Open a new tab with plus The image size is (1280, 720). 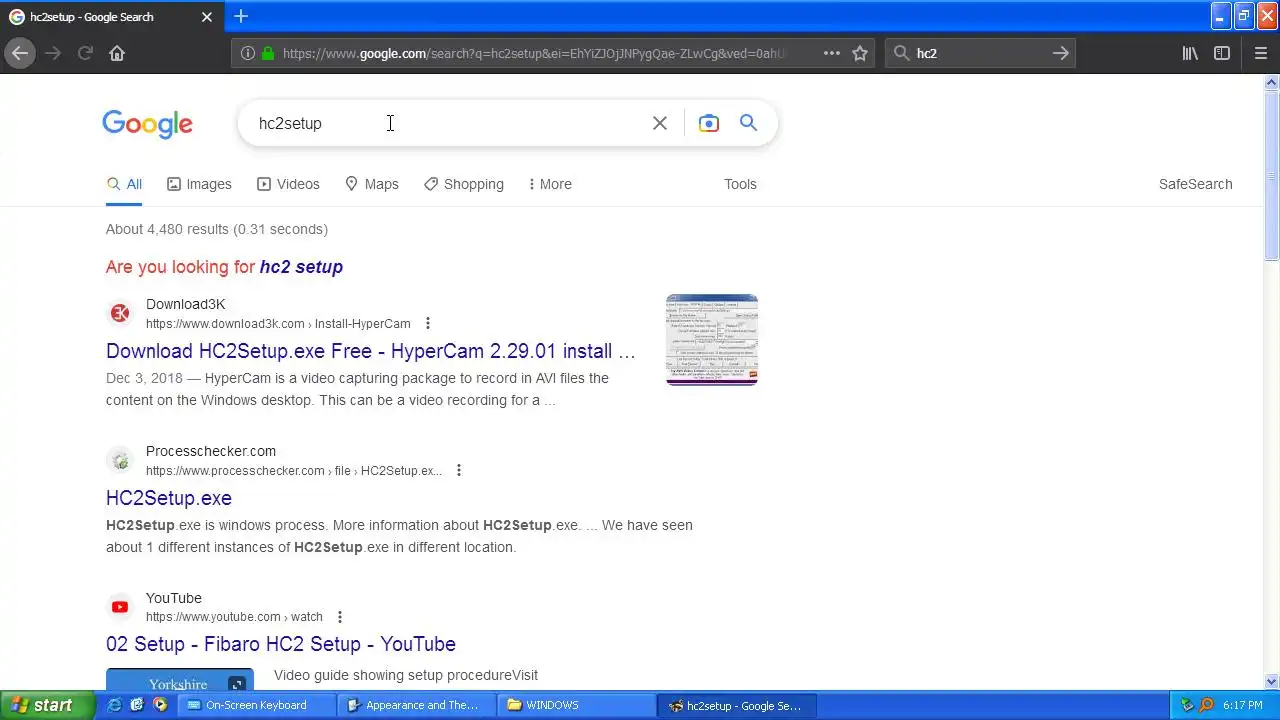pyautogui.click(x=241, y=16)
